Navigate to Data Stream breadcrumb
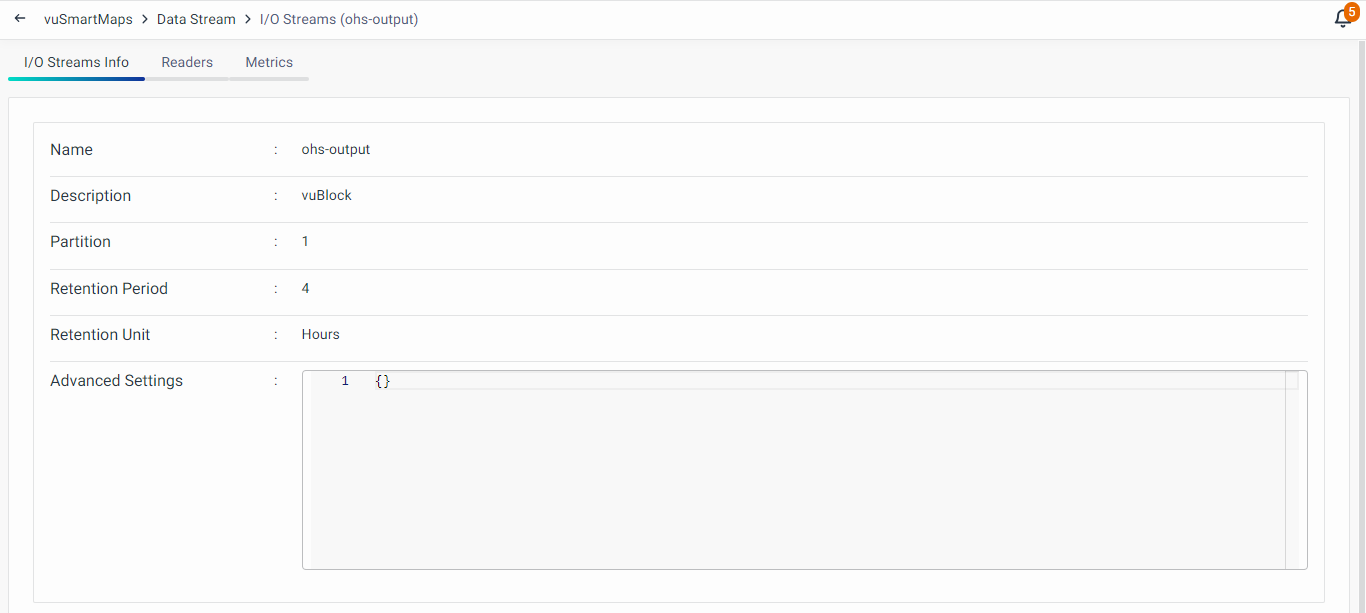Screen dimensions: 1366x613 click(x=196, y=19)
